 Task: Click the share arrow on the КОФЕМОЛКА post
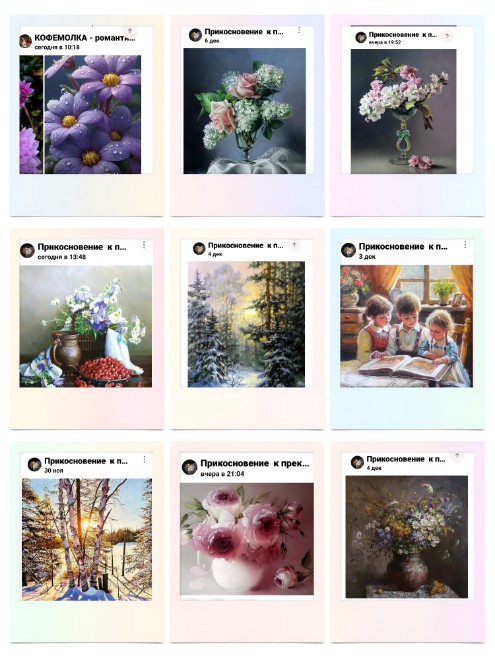130,31
